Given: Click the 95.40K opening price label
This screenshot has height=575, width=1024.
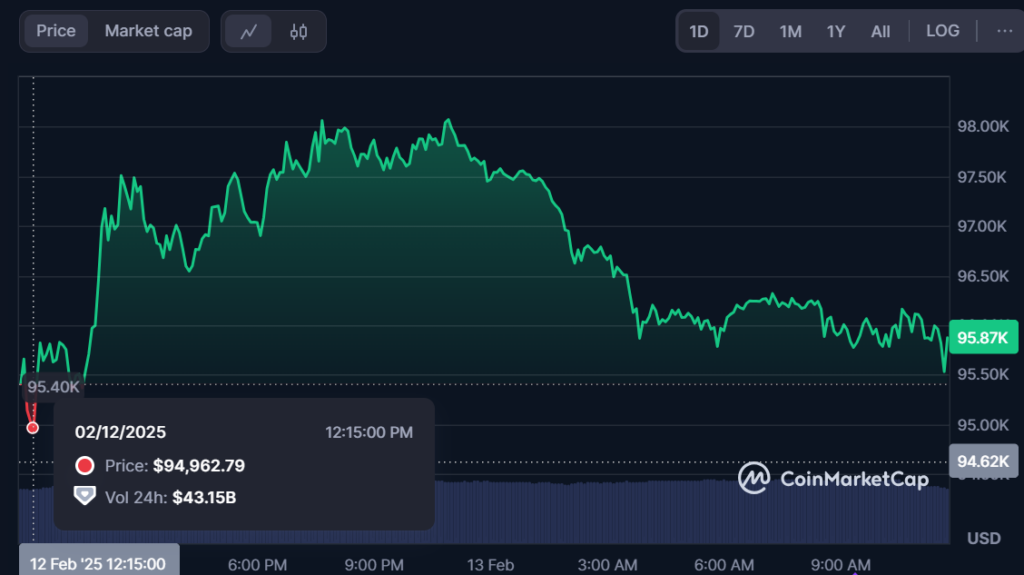Looking at the screenshot, I should pos(53,387).
